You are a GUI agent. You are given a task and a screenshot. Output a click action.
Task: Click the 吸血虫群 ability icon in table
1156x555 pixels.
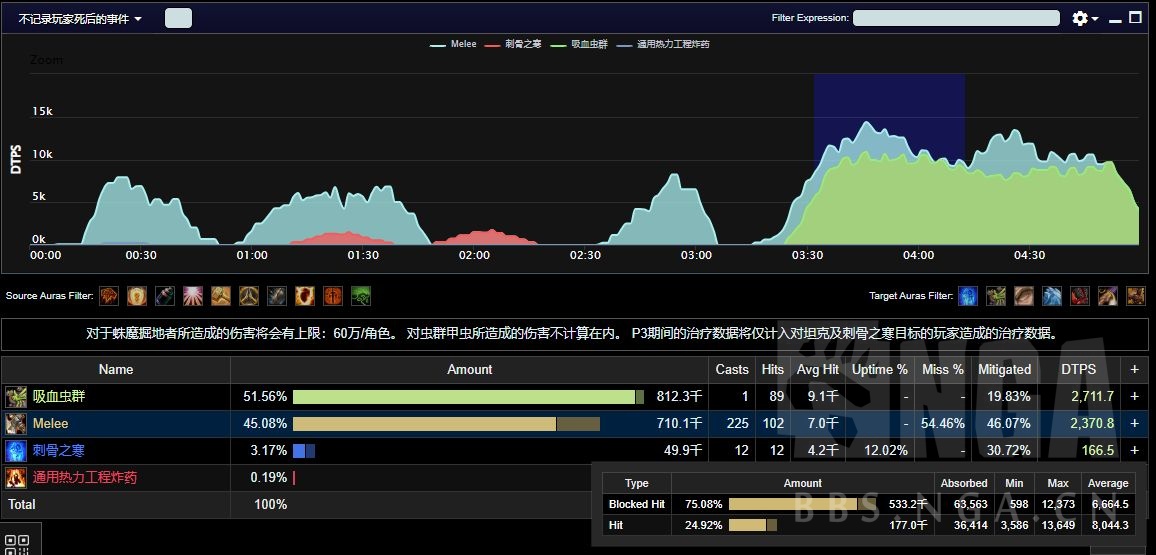pos(15,397)
